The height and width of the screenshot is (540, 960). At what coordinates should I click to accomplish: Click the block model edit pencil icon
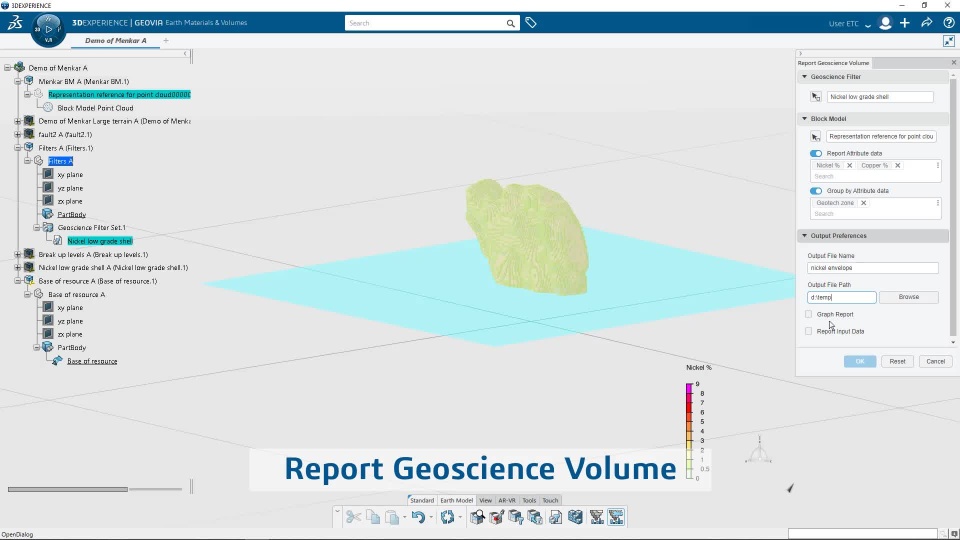pyautogui.click(x=497, y=517)
